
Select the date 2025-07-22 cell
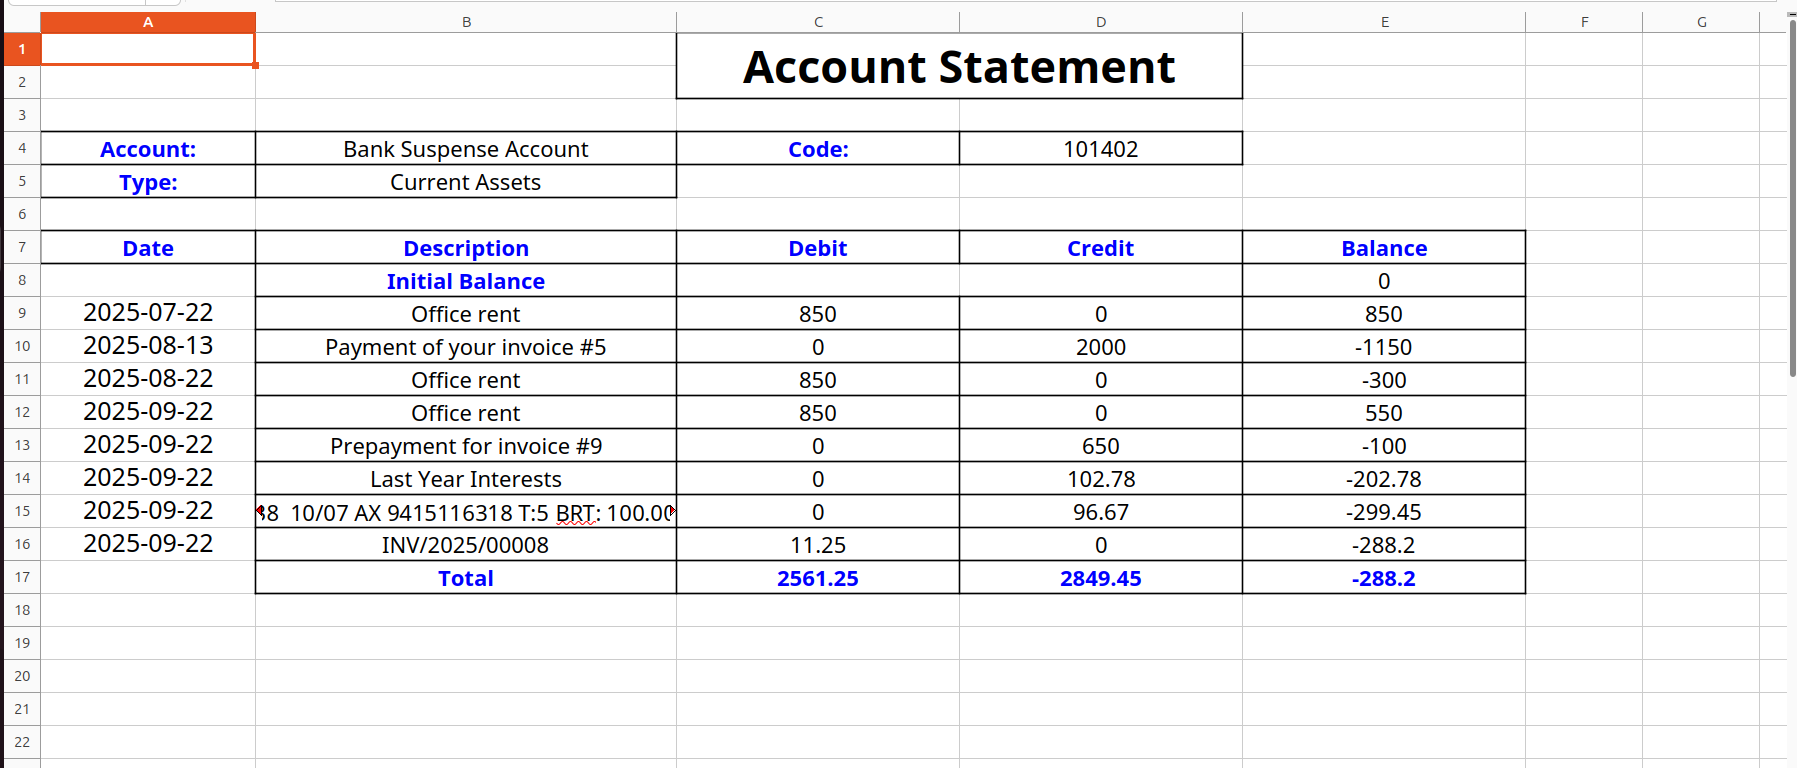pos(148,313)
